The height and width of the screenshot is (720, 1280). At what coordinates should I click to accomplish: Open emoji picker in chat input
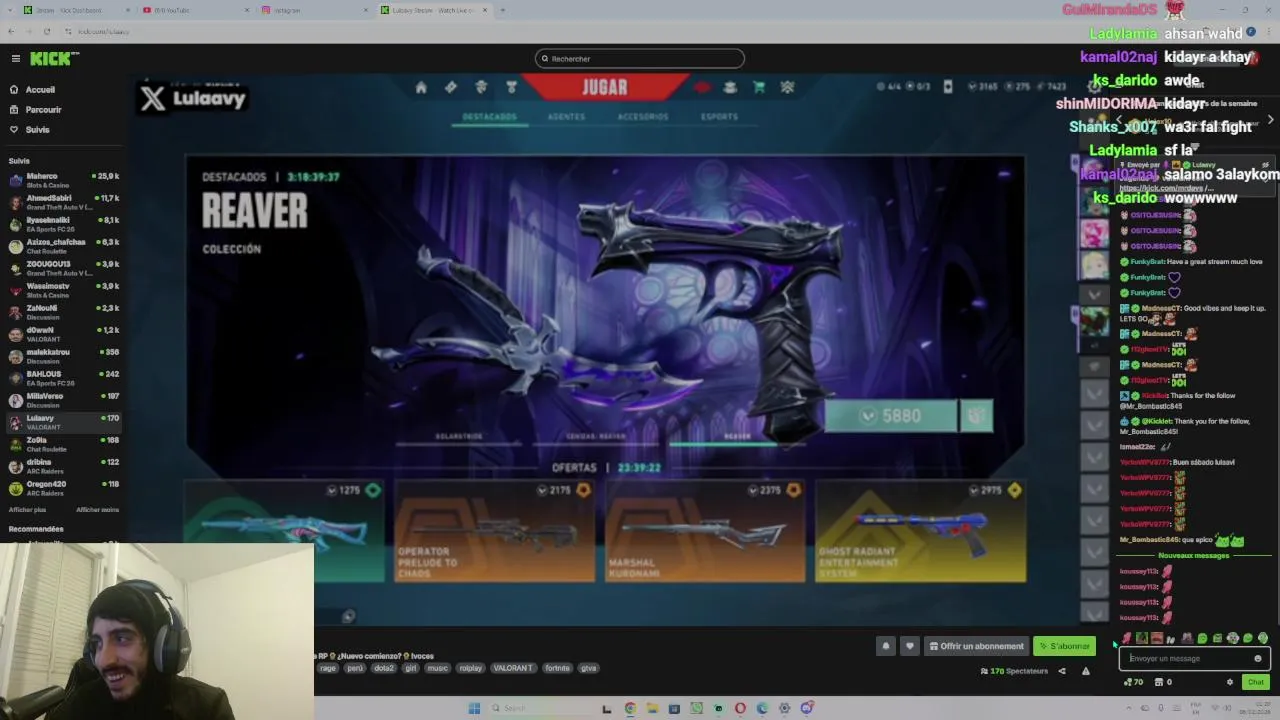point(1258,659)
